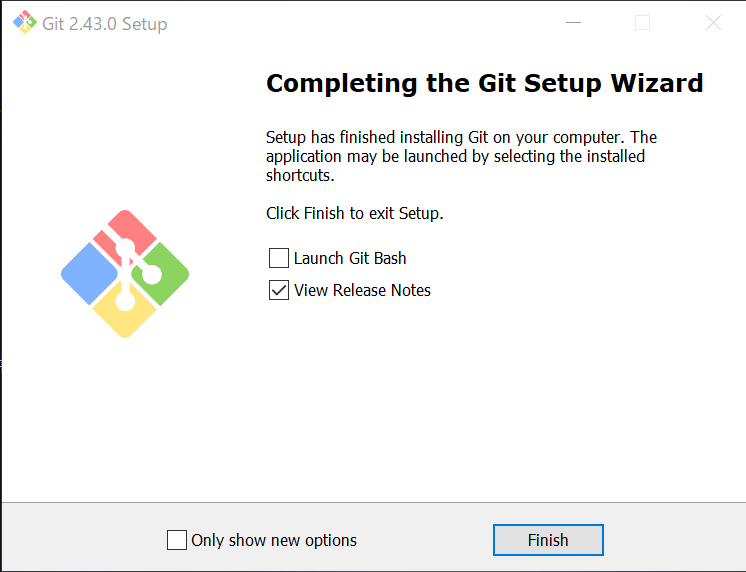Click the yellow square of the large Git logo
This screenshot has width=746, height=572.
pyautogui.click(x=125, y=312)
